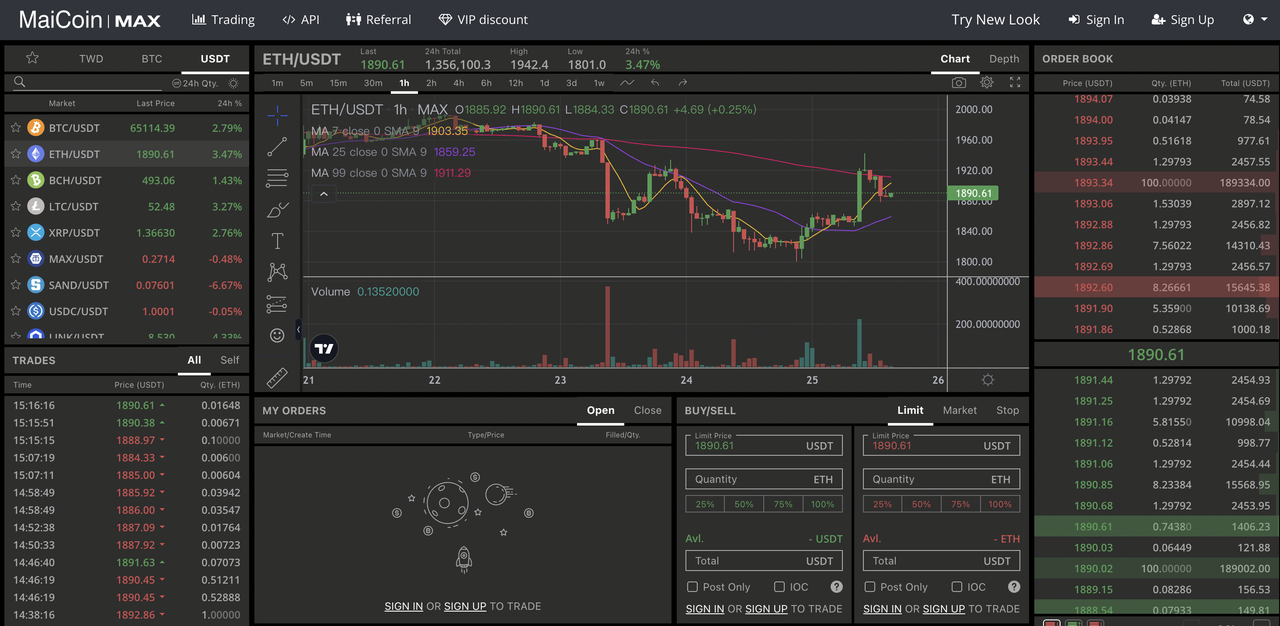
Task: Collapse the chart indicator legend
Action: point(323,192)
